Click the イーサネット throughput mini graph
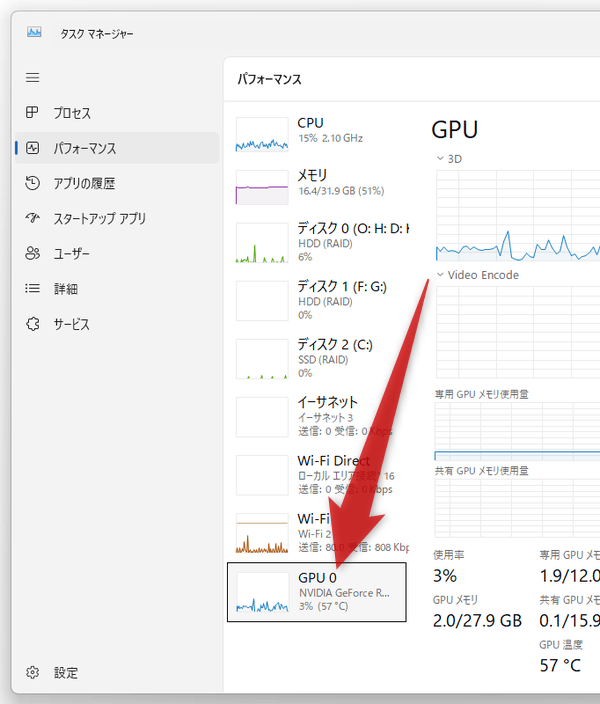This screenshot has height=704, width=600. coord(262,417)
